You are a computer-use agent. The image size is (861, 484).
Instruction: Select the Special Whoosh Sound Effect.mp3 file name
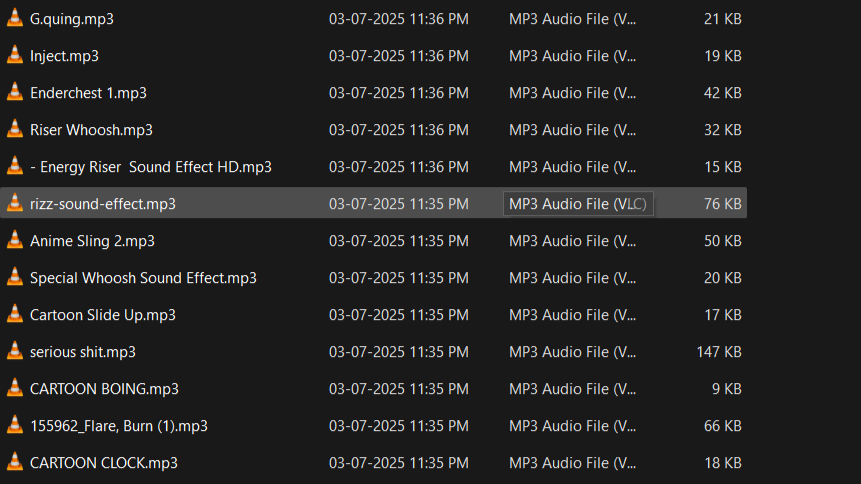(143, 278)
